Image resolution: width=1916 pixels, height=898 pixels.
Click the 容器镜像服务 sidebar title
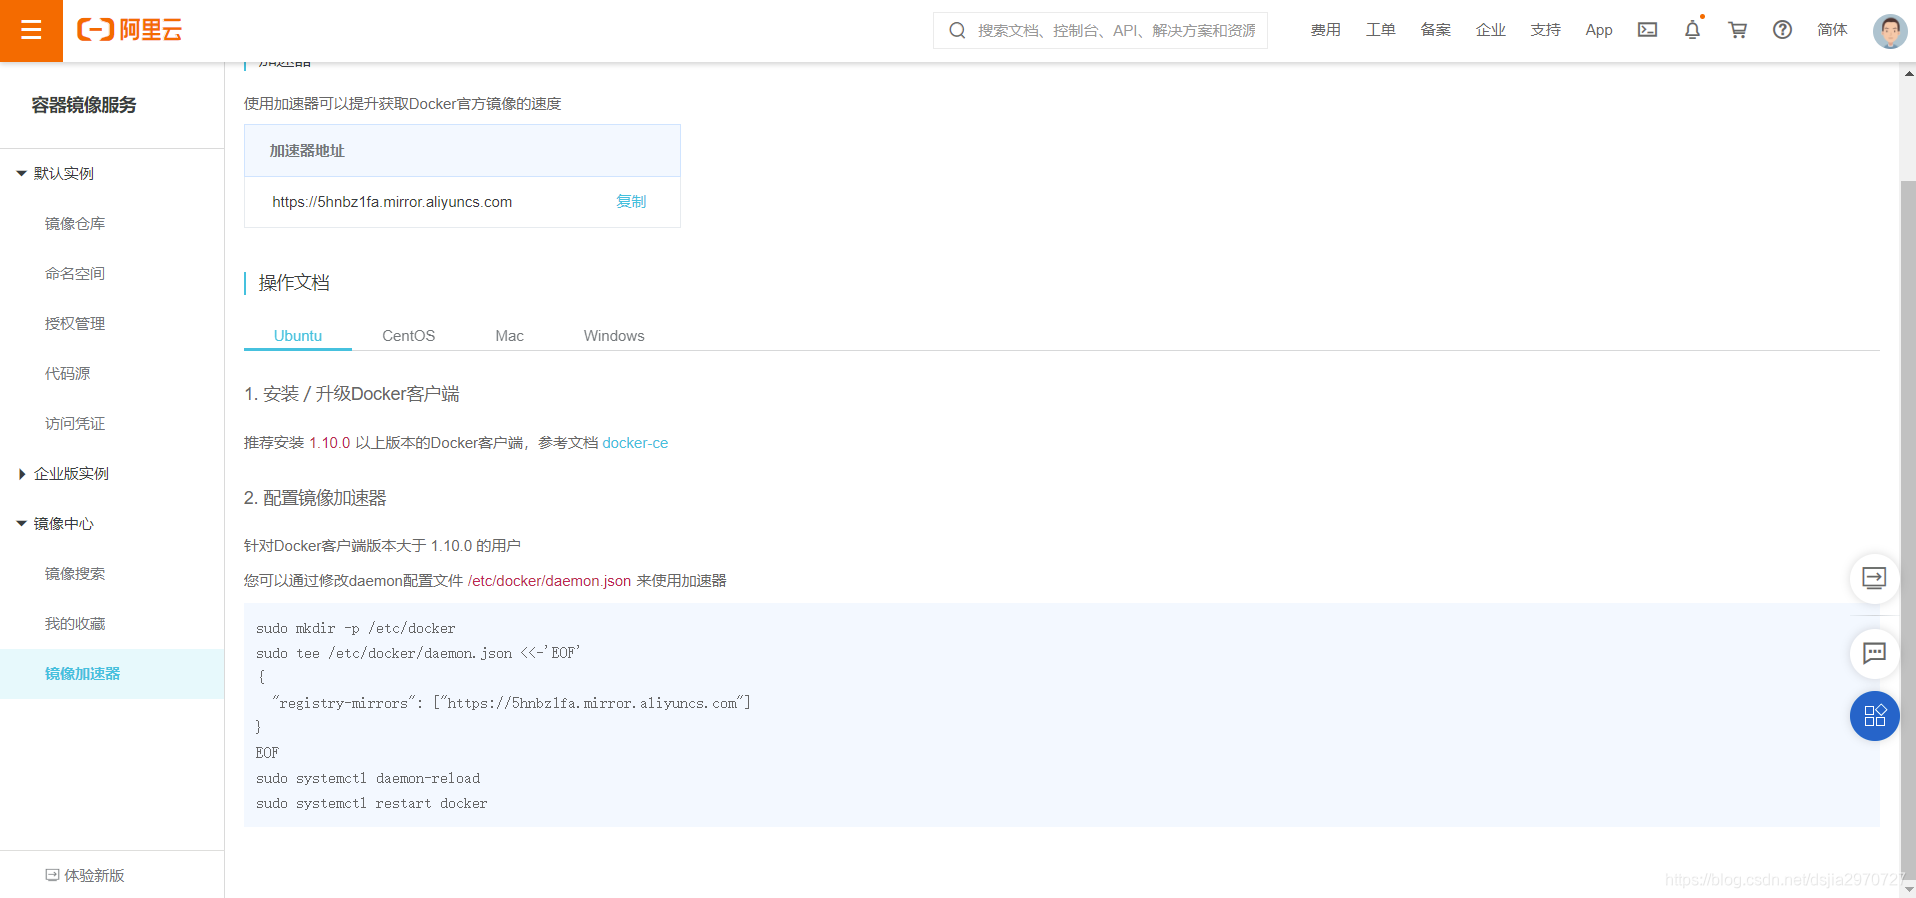(x=84, y=105)
